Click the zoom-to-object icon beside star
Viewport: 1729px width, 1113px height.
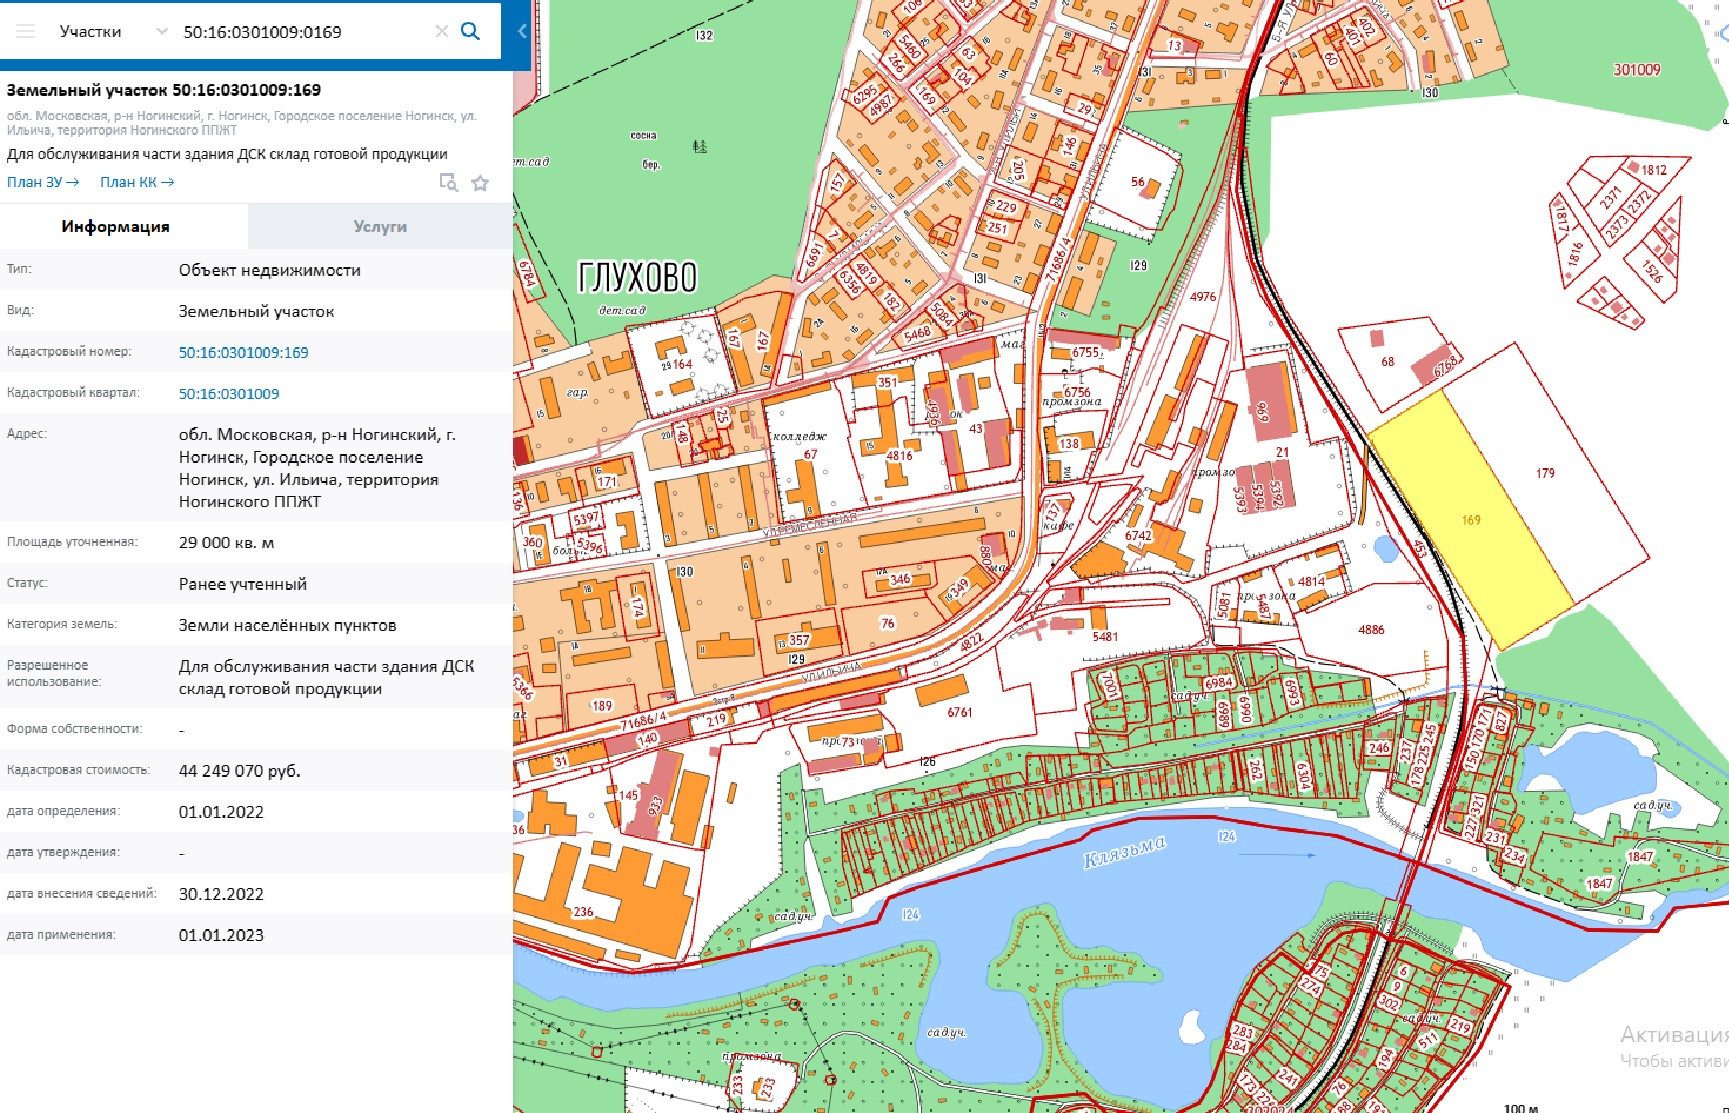tap(449, 182)
